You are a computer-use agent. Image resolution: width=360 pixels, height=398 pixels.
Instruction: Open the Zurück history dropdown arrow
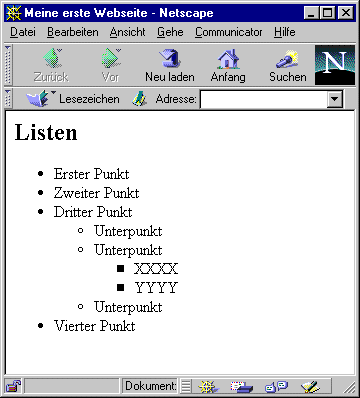click(59, 51)
